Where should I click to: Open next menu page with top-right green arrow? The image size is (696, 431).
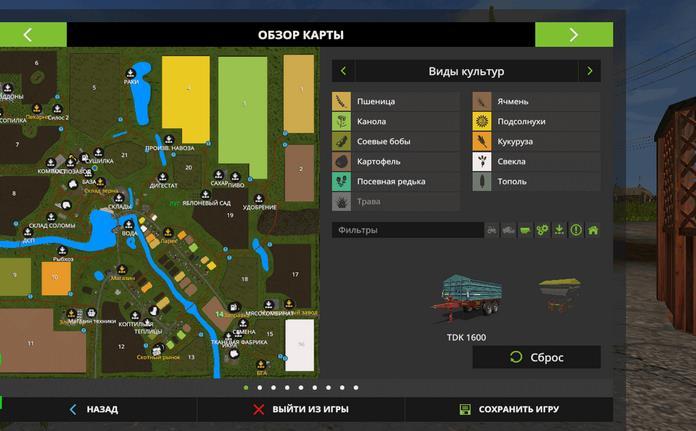tap(573, 34)
